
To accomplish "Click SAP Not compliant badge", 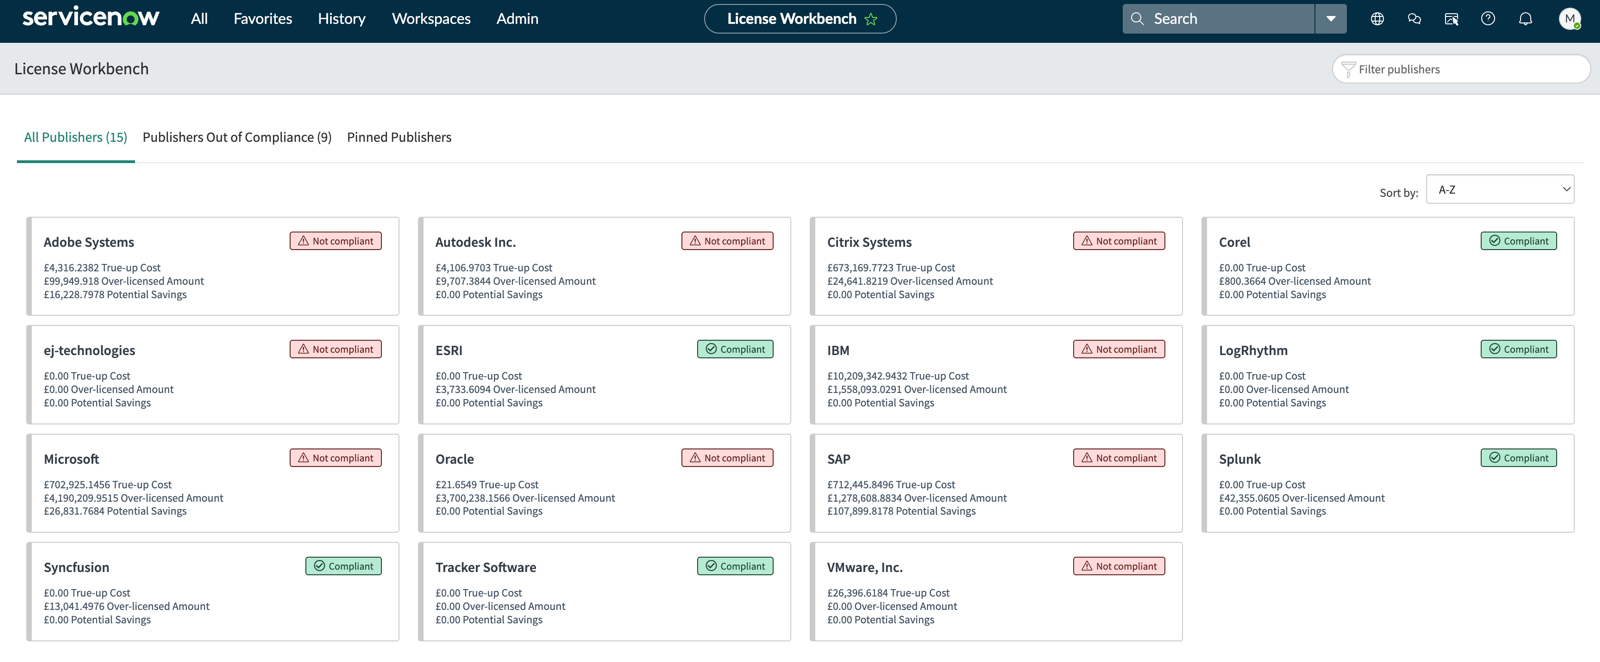I will tap(1120, 458).
